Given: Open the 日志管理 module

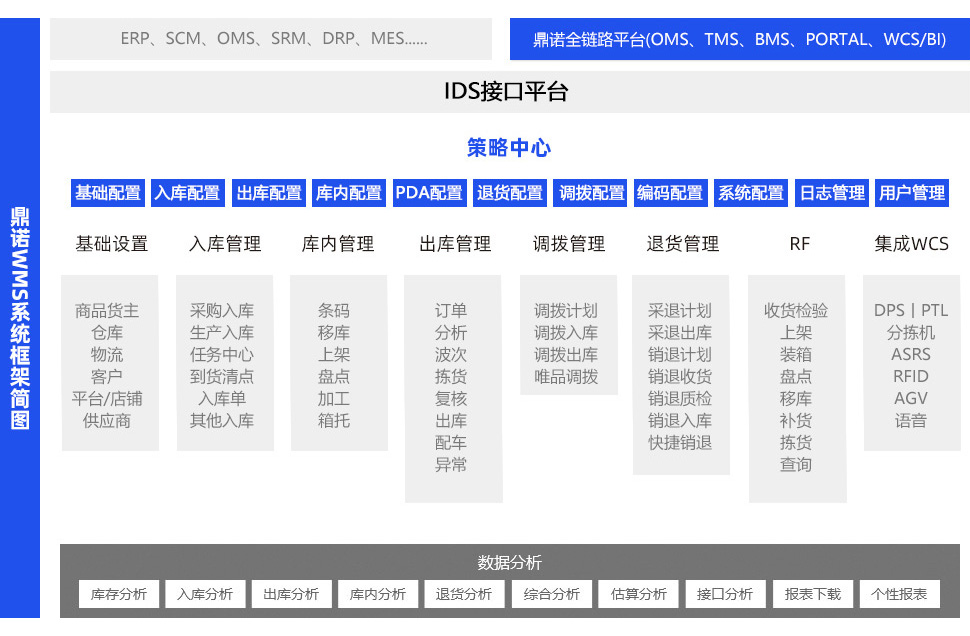Looking at the screenshot, I should pyautogui.click(x=831, y=193).
